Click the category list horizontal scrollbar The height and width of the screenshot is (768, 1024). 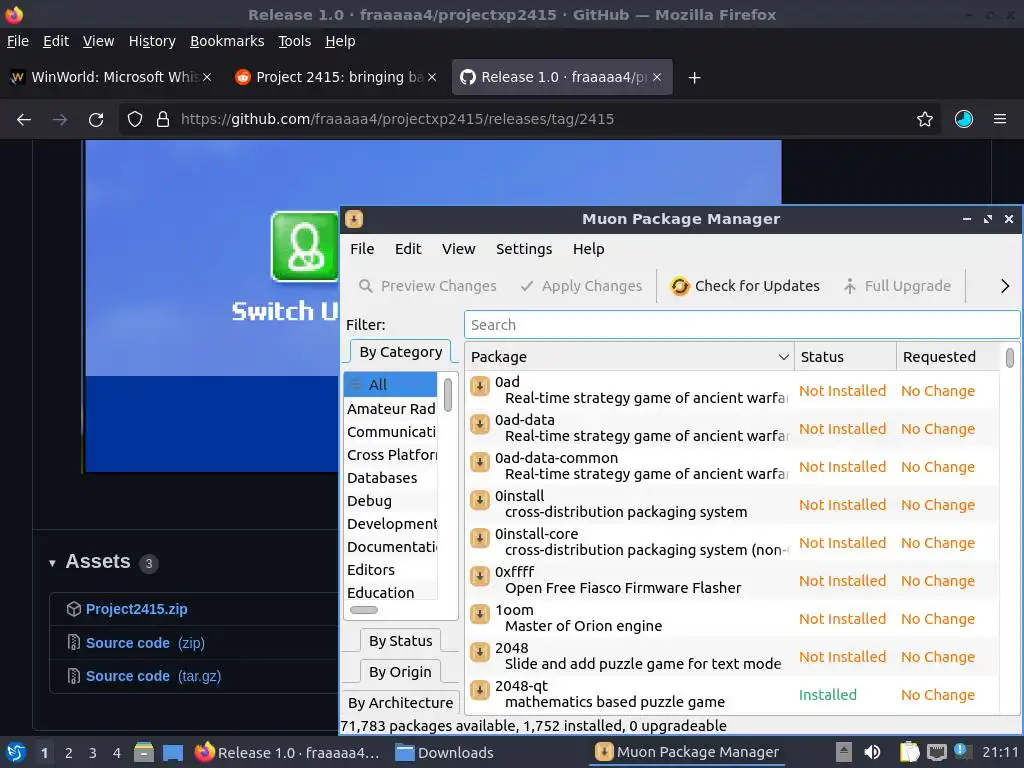point(364,610)
